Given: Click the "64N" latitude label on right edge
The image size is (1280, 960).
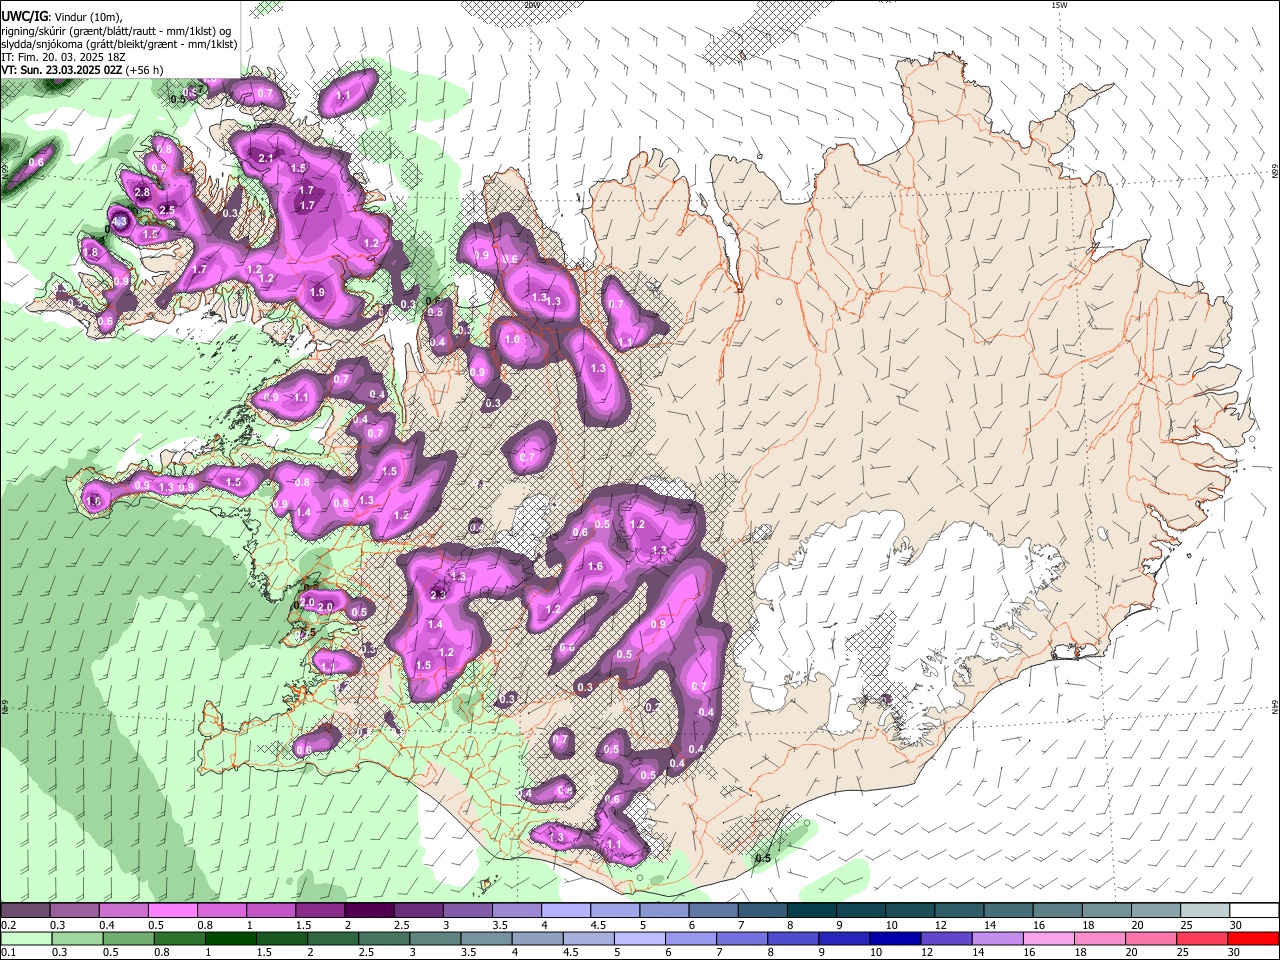Looking at the screenshot, I should 1275,707.
